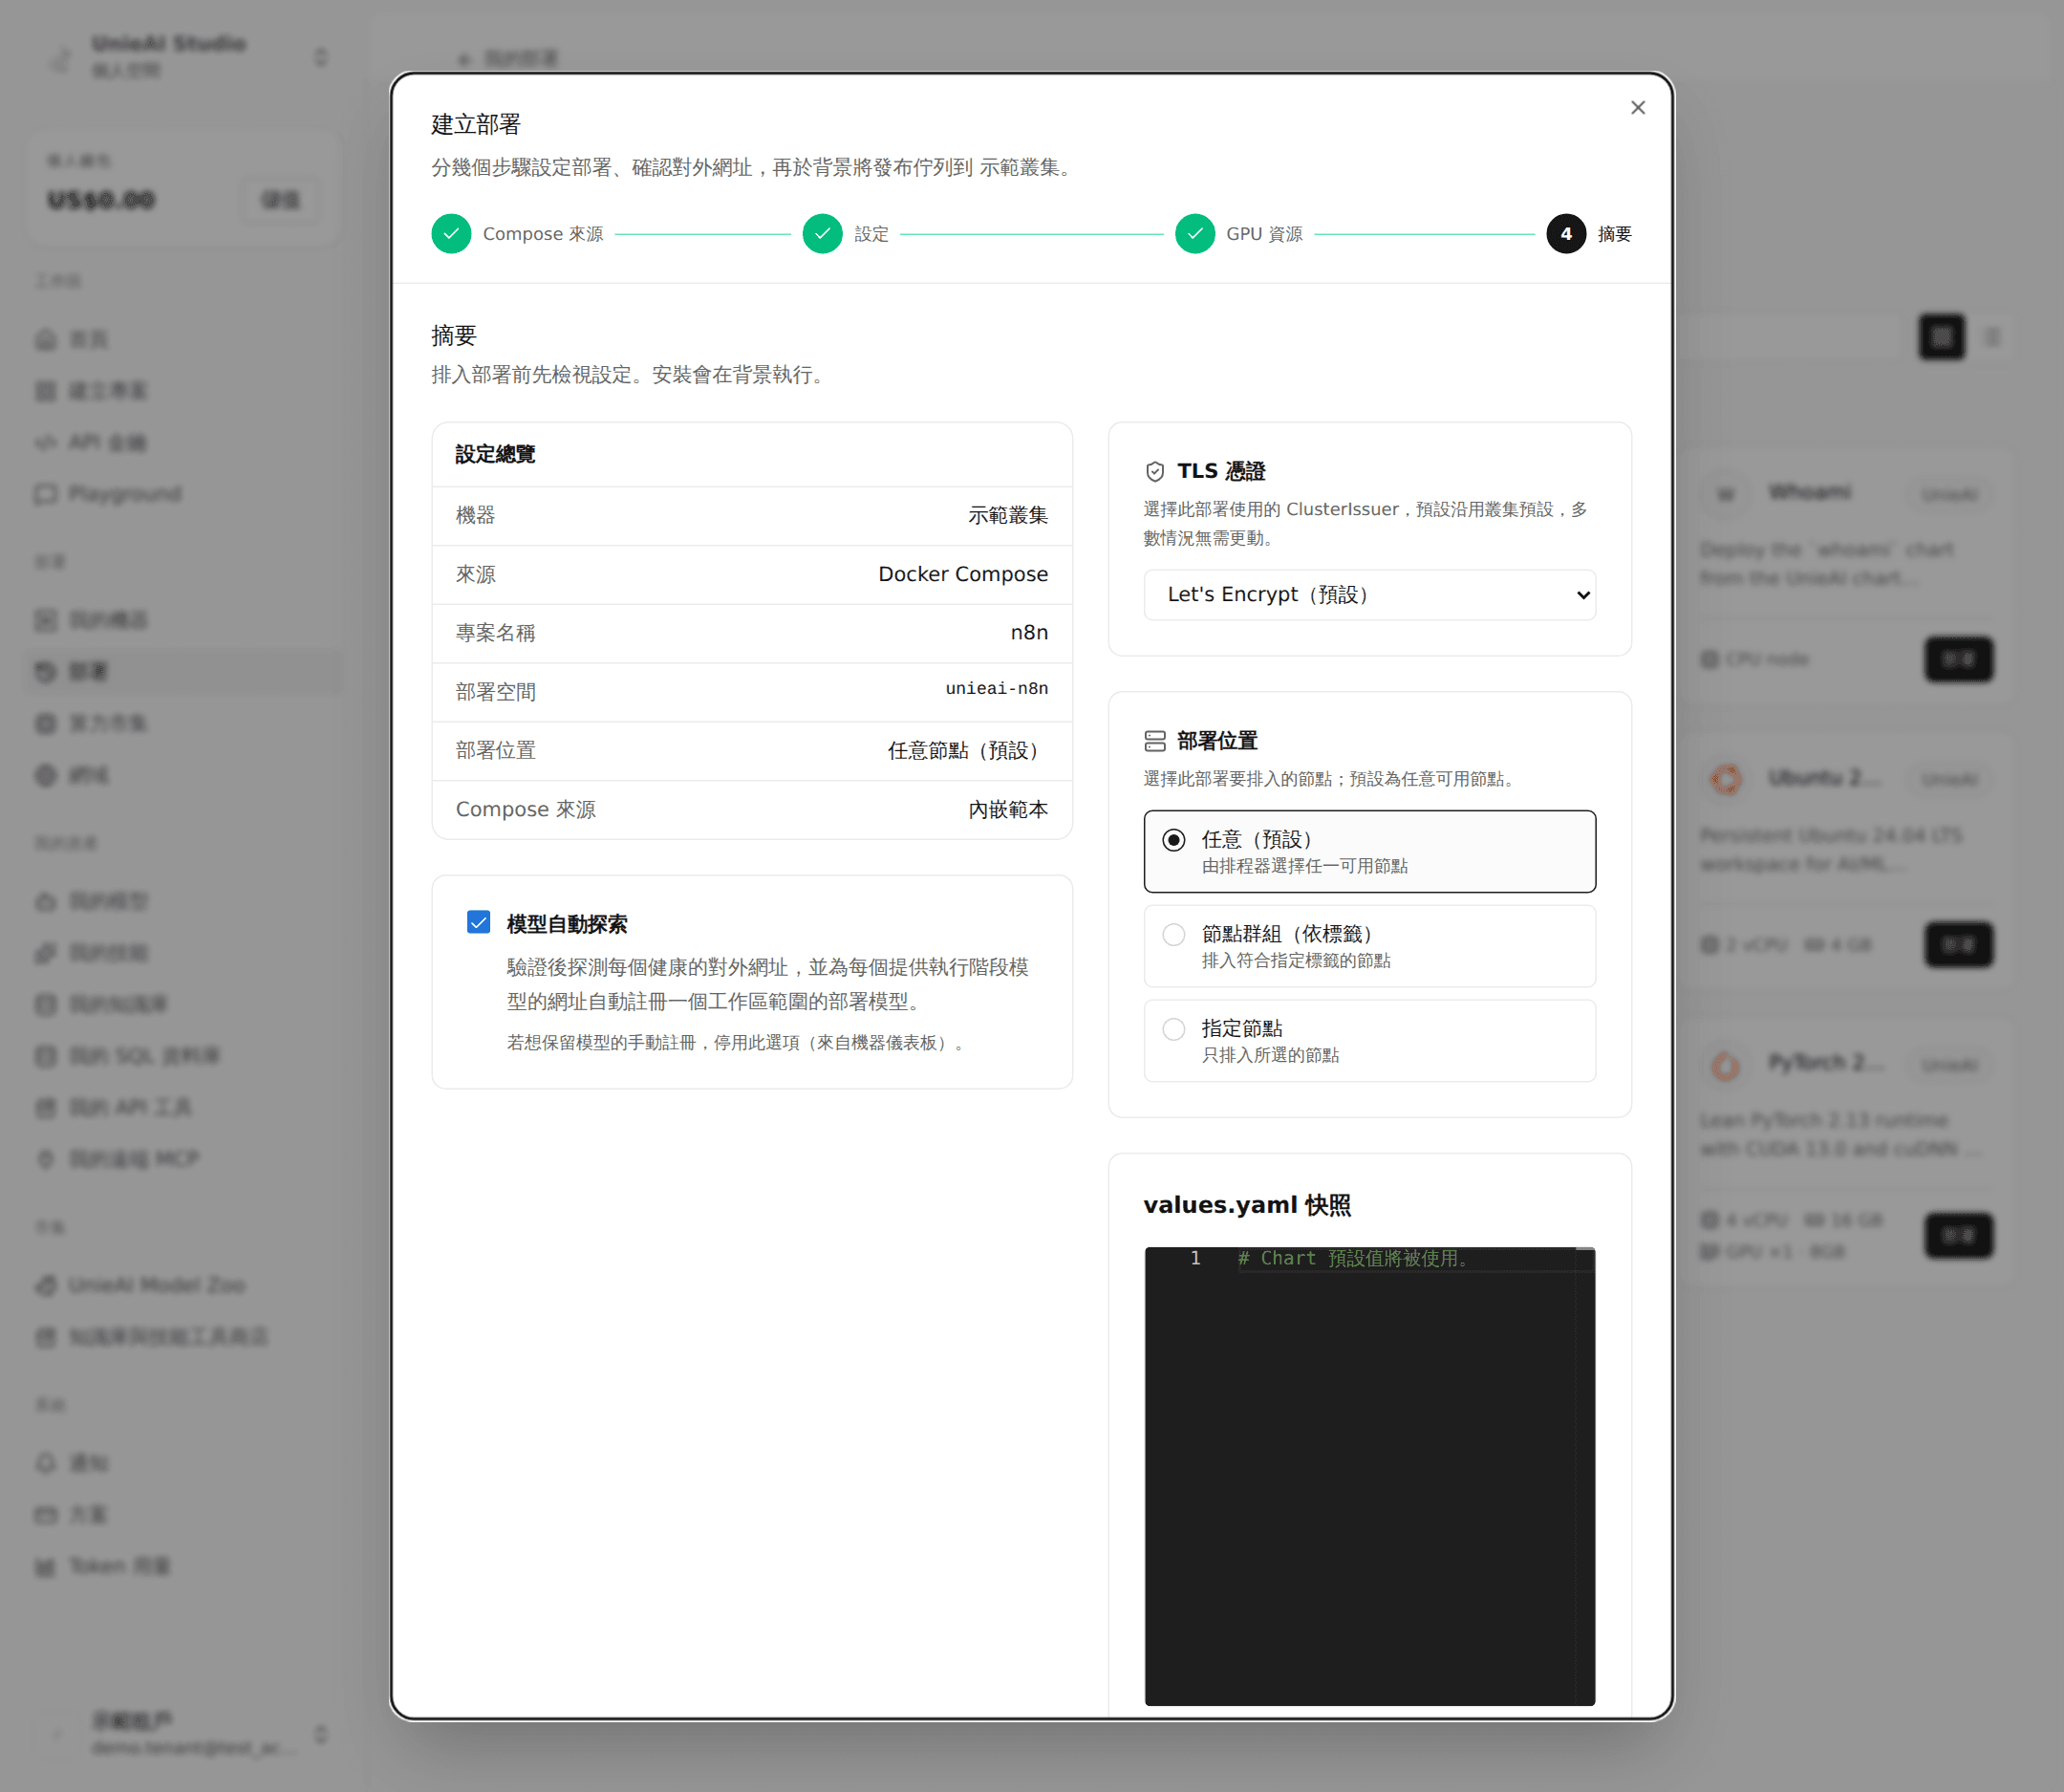2064x1792 pixels.
Task: Go to the GPU 資源 step checkmark
Action: click(x=1194, y=234)
